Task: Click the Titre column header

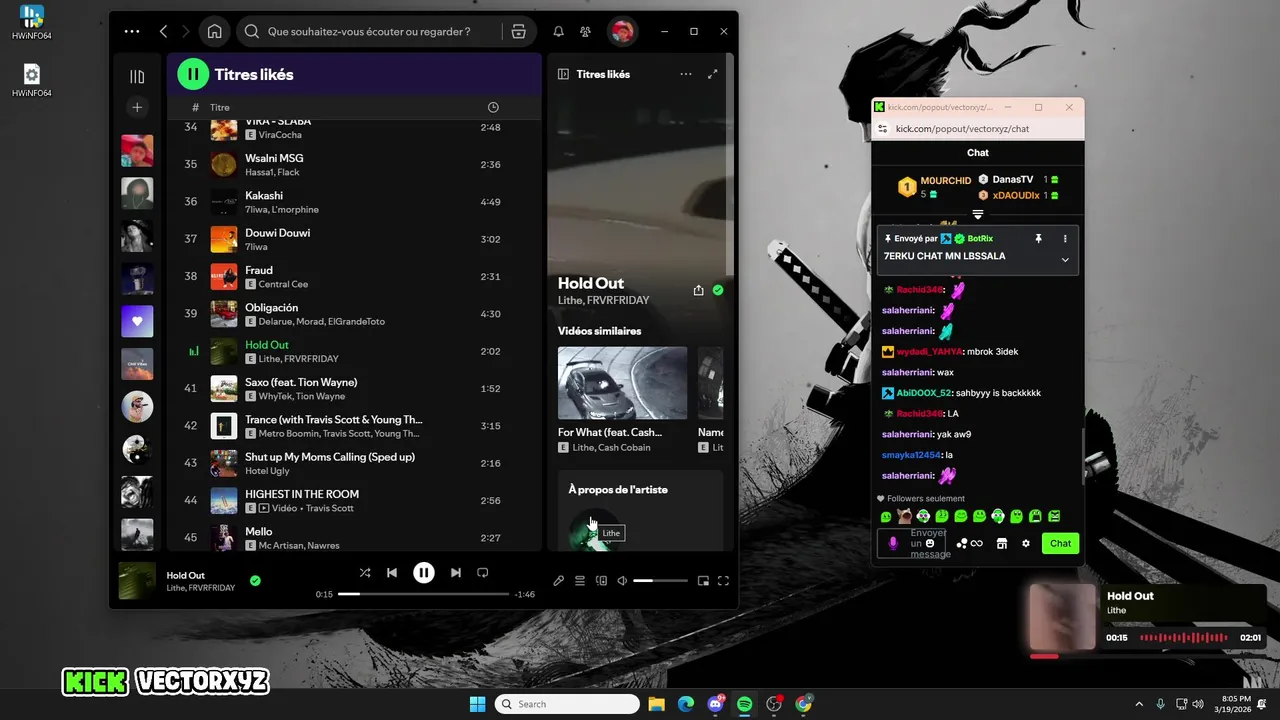Action: [x=220, y=107]
